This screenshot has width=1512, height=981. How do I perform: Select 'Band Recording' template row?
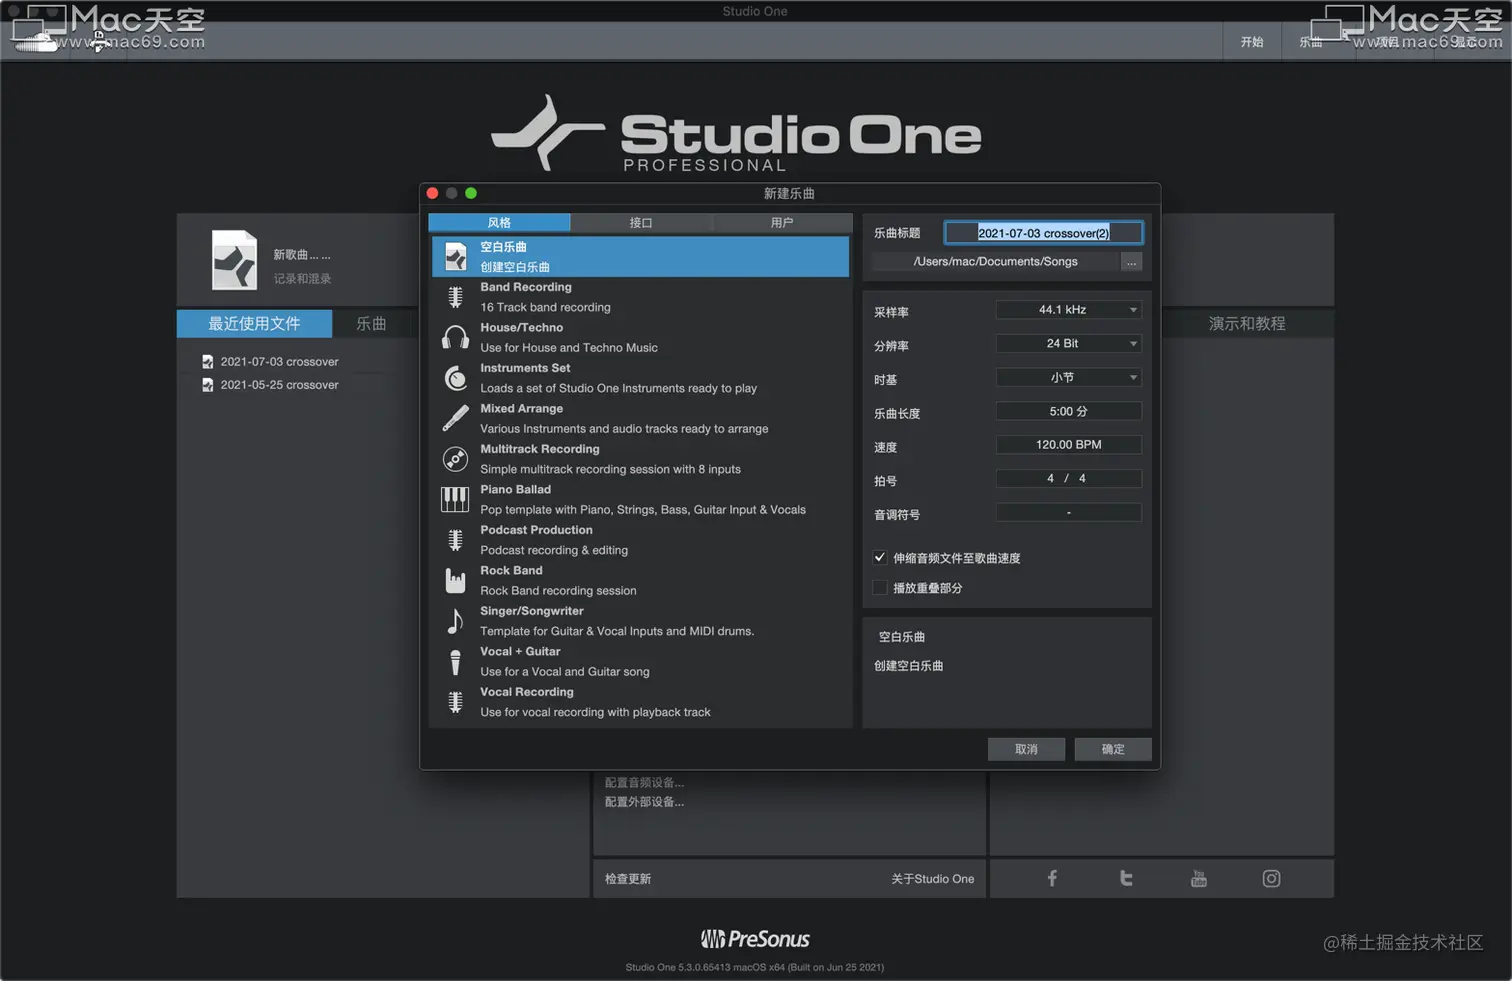tap(641, 297)
